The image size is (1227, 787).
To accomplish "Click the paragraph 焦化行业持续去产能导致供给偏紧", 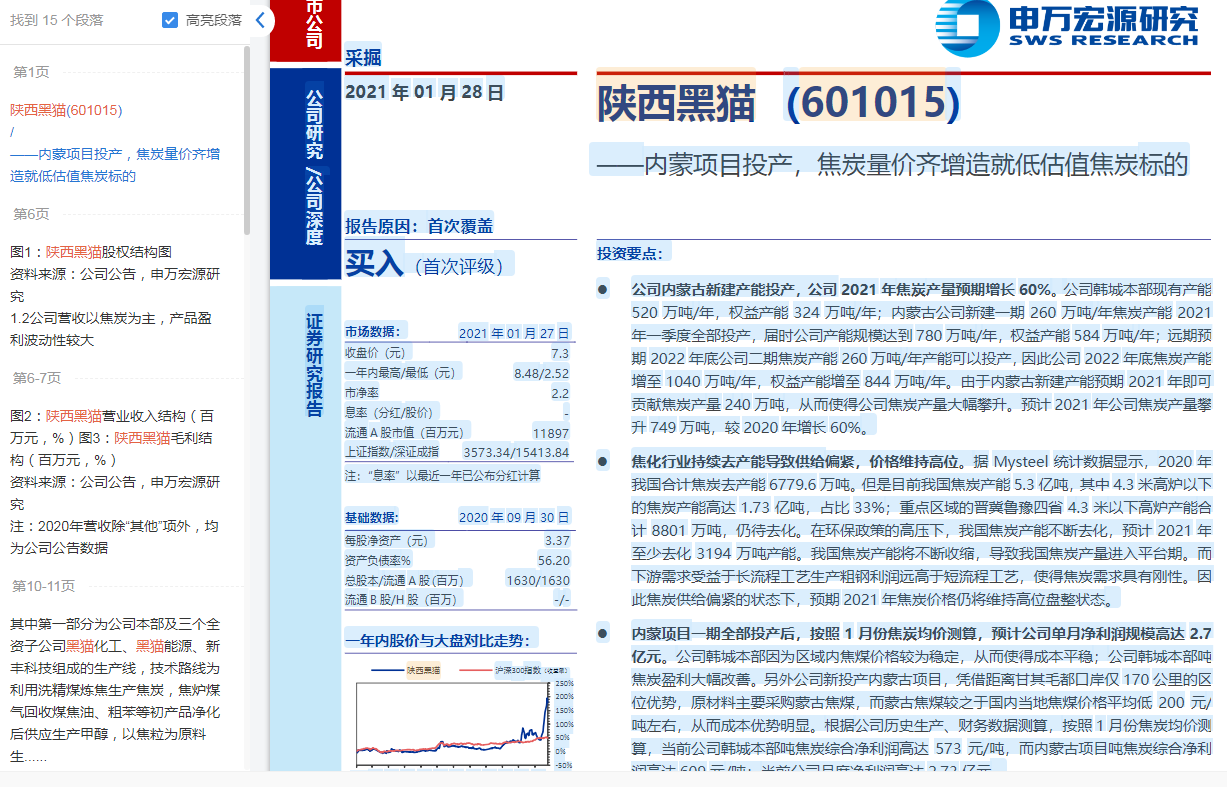I will click(921, 530).
